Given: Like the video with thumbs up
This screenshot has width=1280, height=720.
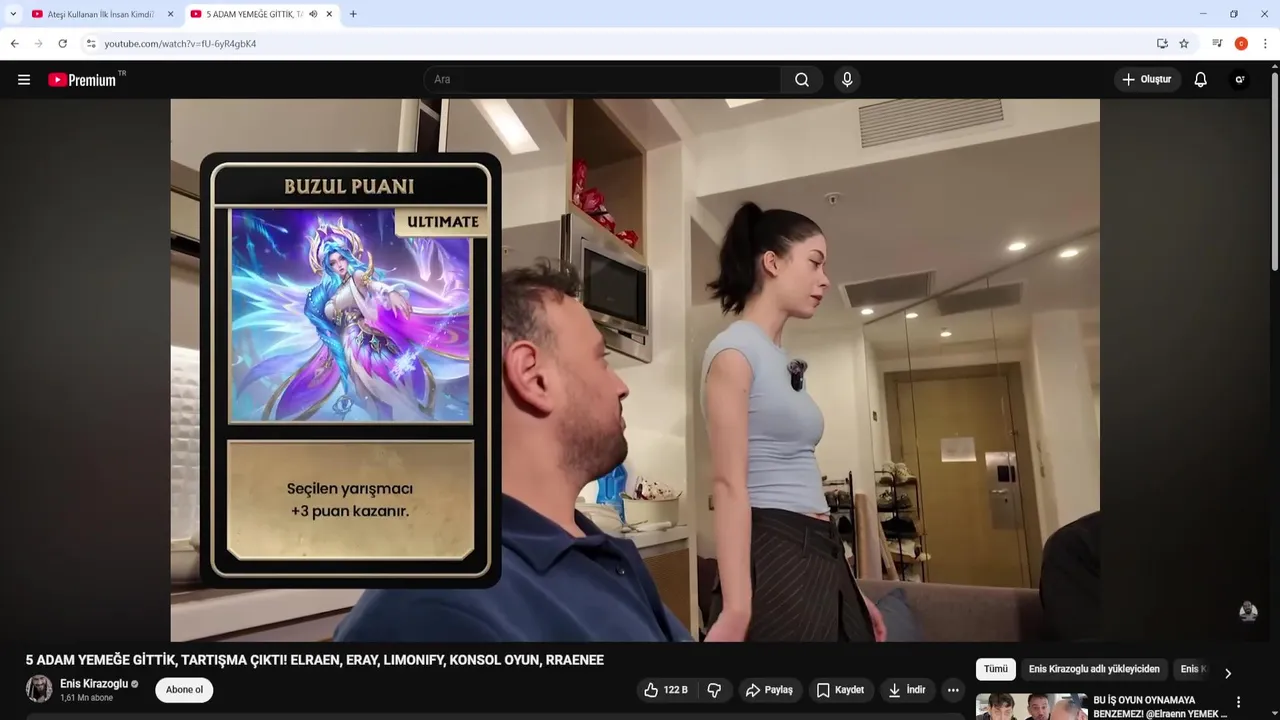Looking at the screenshot, I should tap(666, 690).
